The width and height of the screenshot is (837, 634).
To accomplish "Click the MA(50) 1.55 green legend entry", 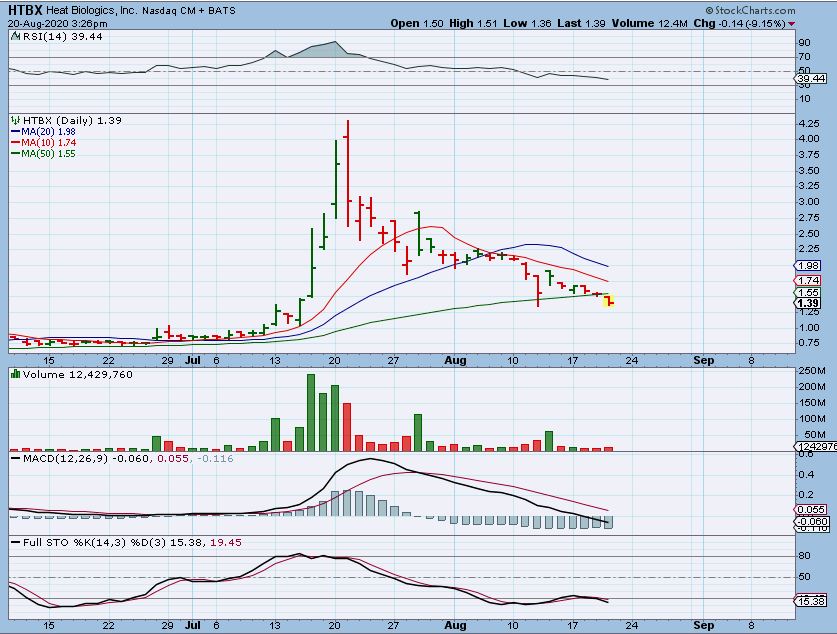I will click(x=43, y=154).
